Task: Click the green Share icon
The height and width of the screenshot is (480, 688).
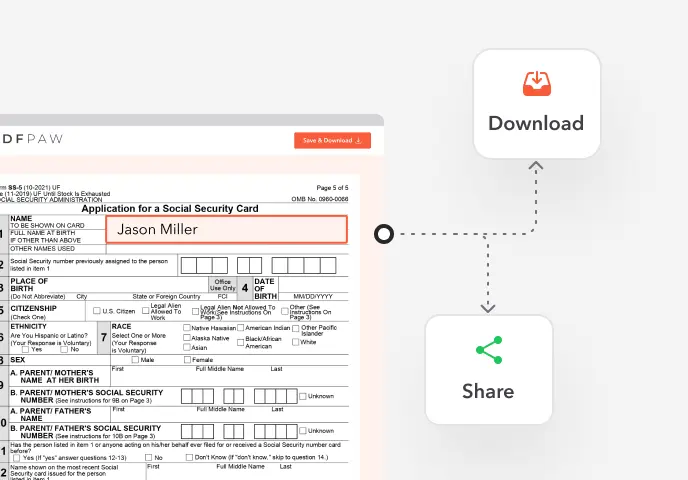Action: 488,350
